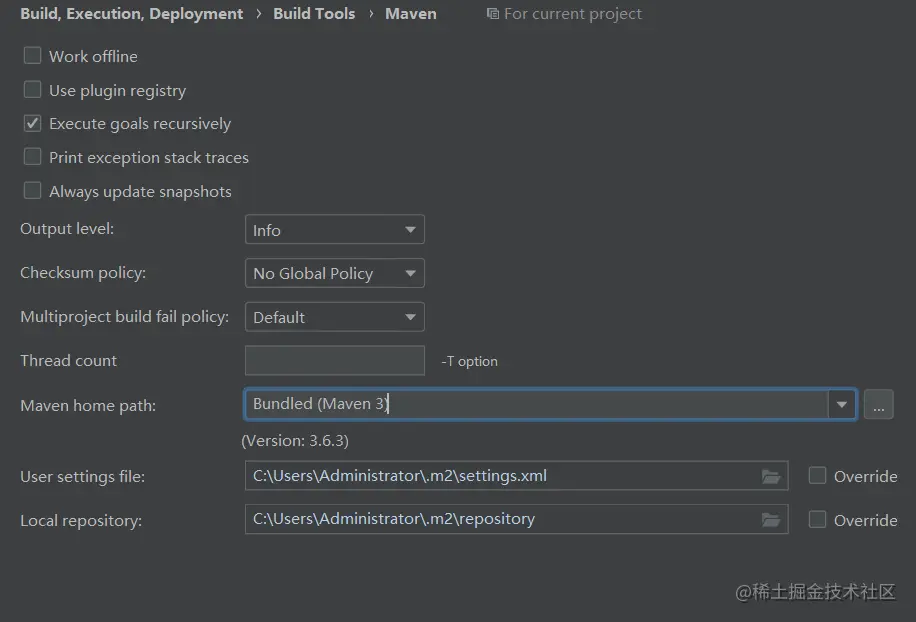Click the Local repository path field
Viewport: 916px width, 622px height.
pyautogui.click(x=500, y=519)
